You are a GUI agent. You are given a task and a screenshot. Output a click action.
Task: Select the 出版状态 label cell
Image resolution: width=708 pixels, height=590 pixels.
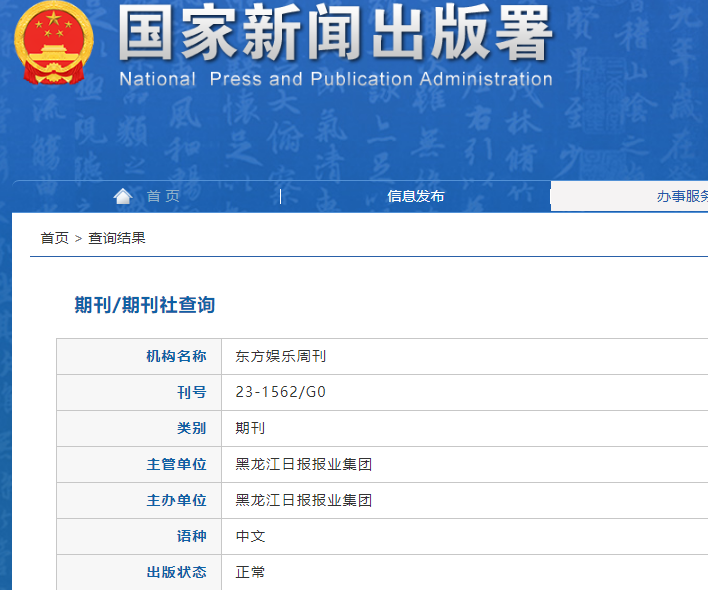point(139,572)
